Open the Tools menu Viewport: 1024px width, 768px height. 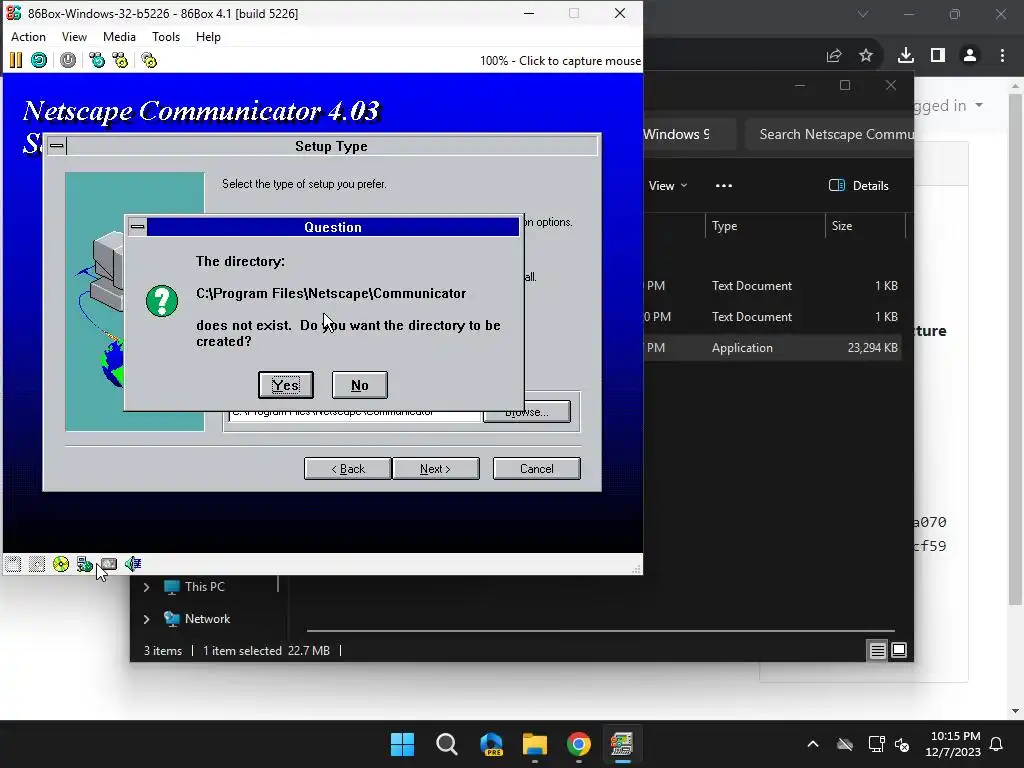(x=166, y=37)
